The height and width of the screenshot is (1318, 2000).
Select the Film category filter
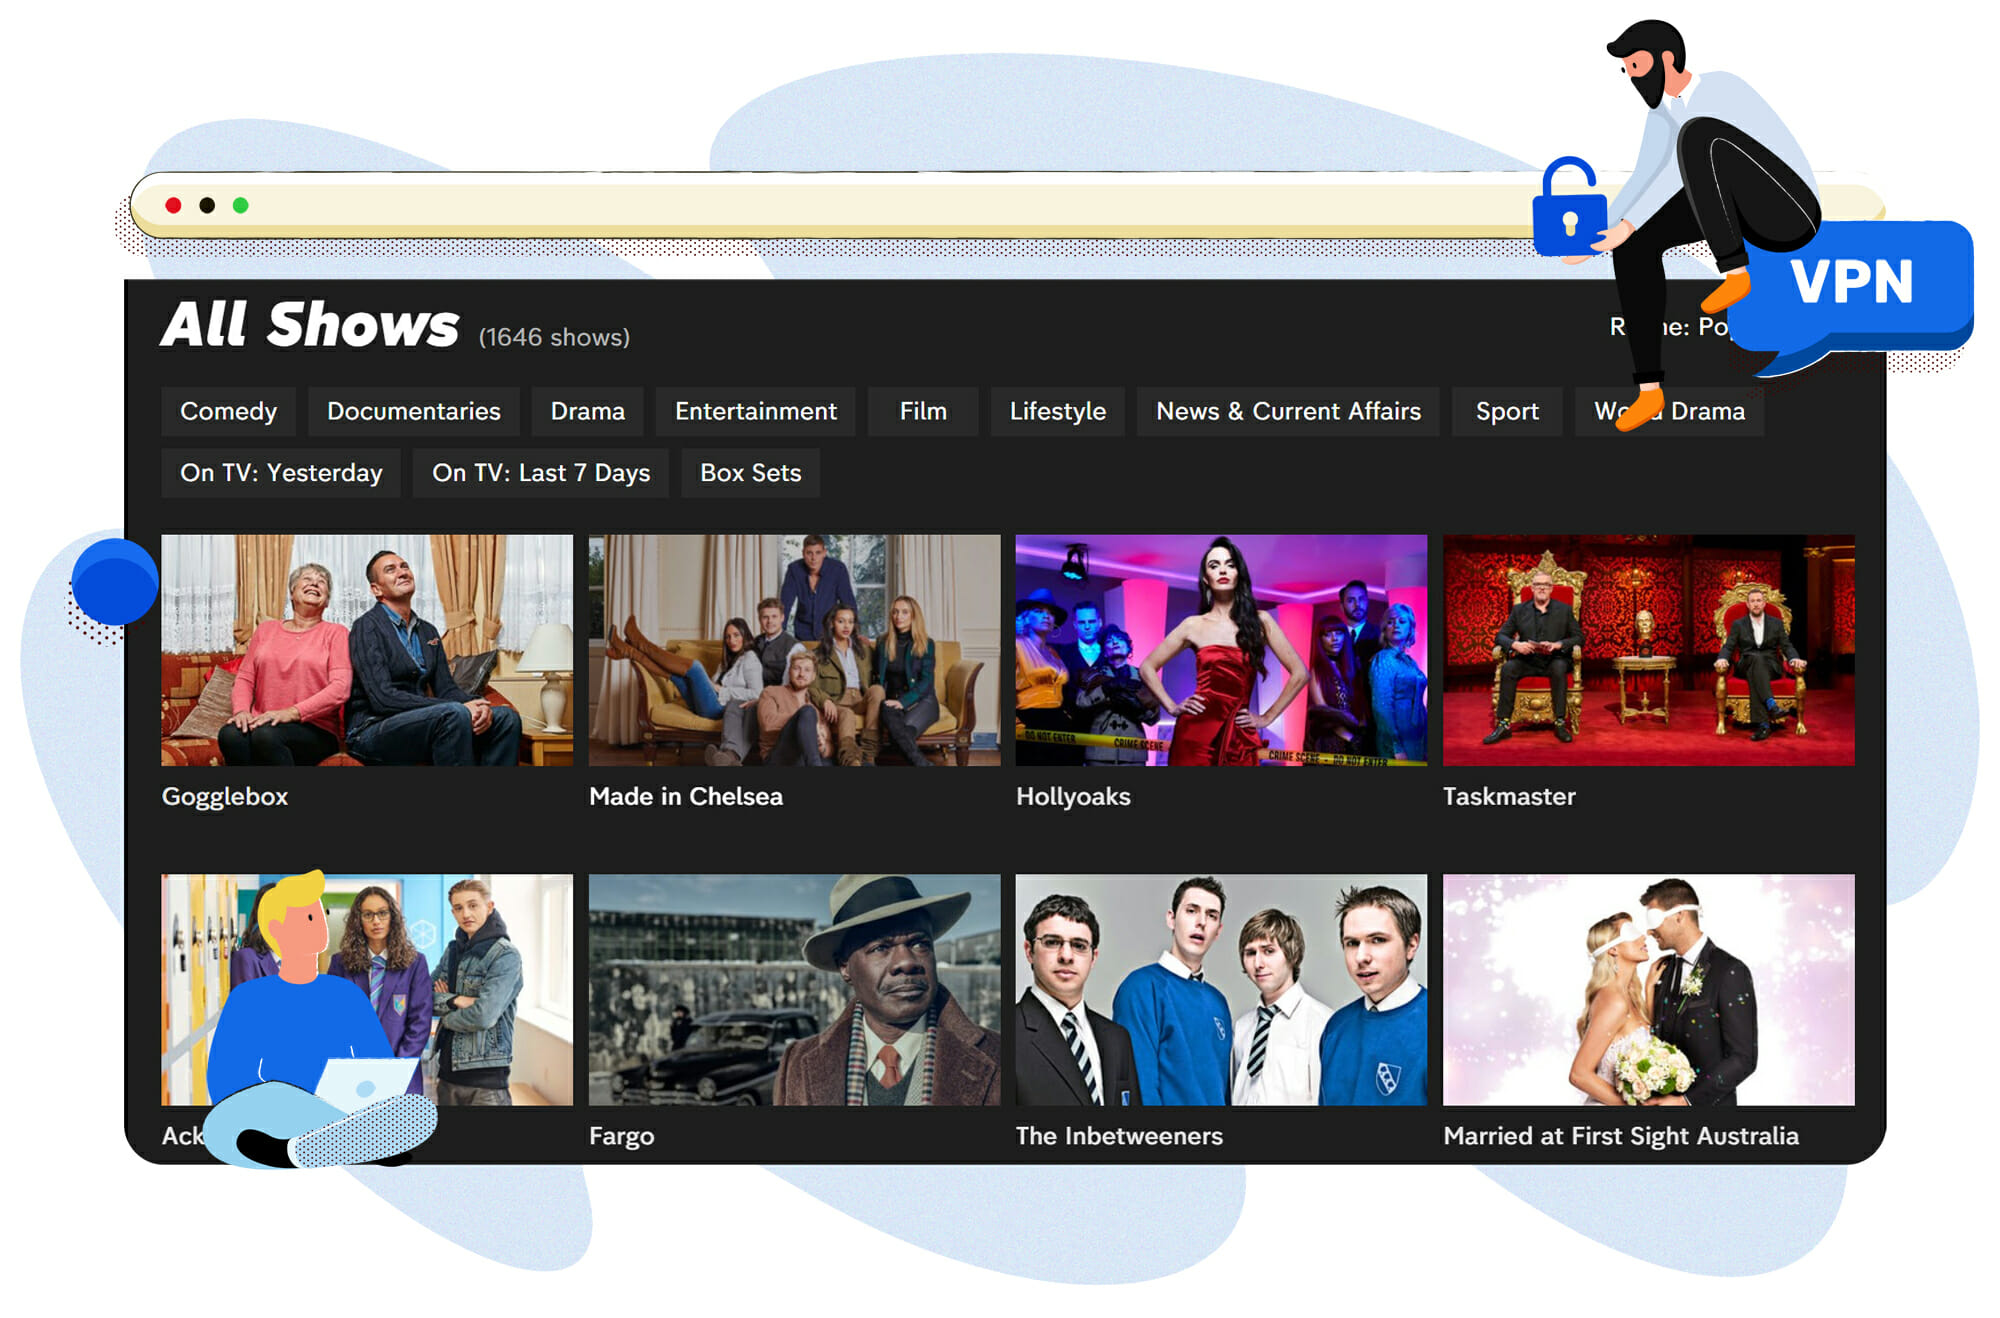coord(922,411)
